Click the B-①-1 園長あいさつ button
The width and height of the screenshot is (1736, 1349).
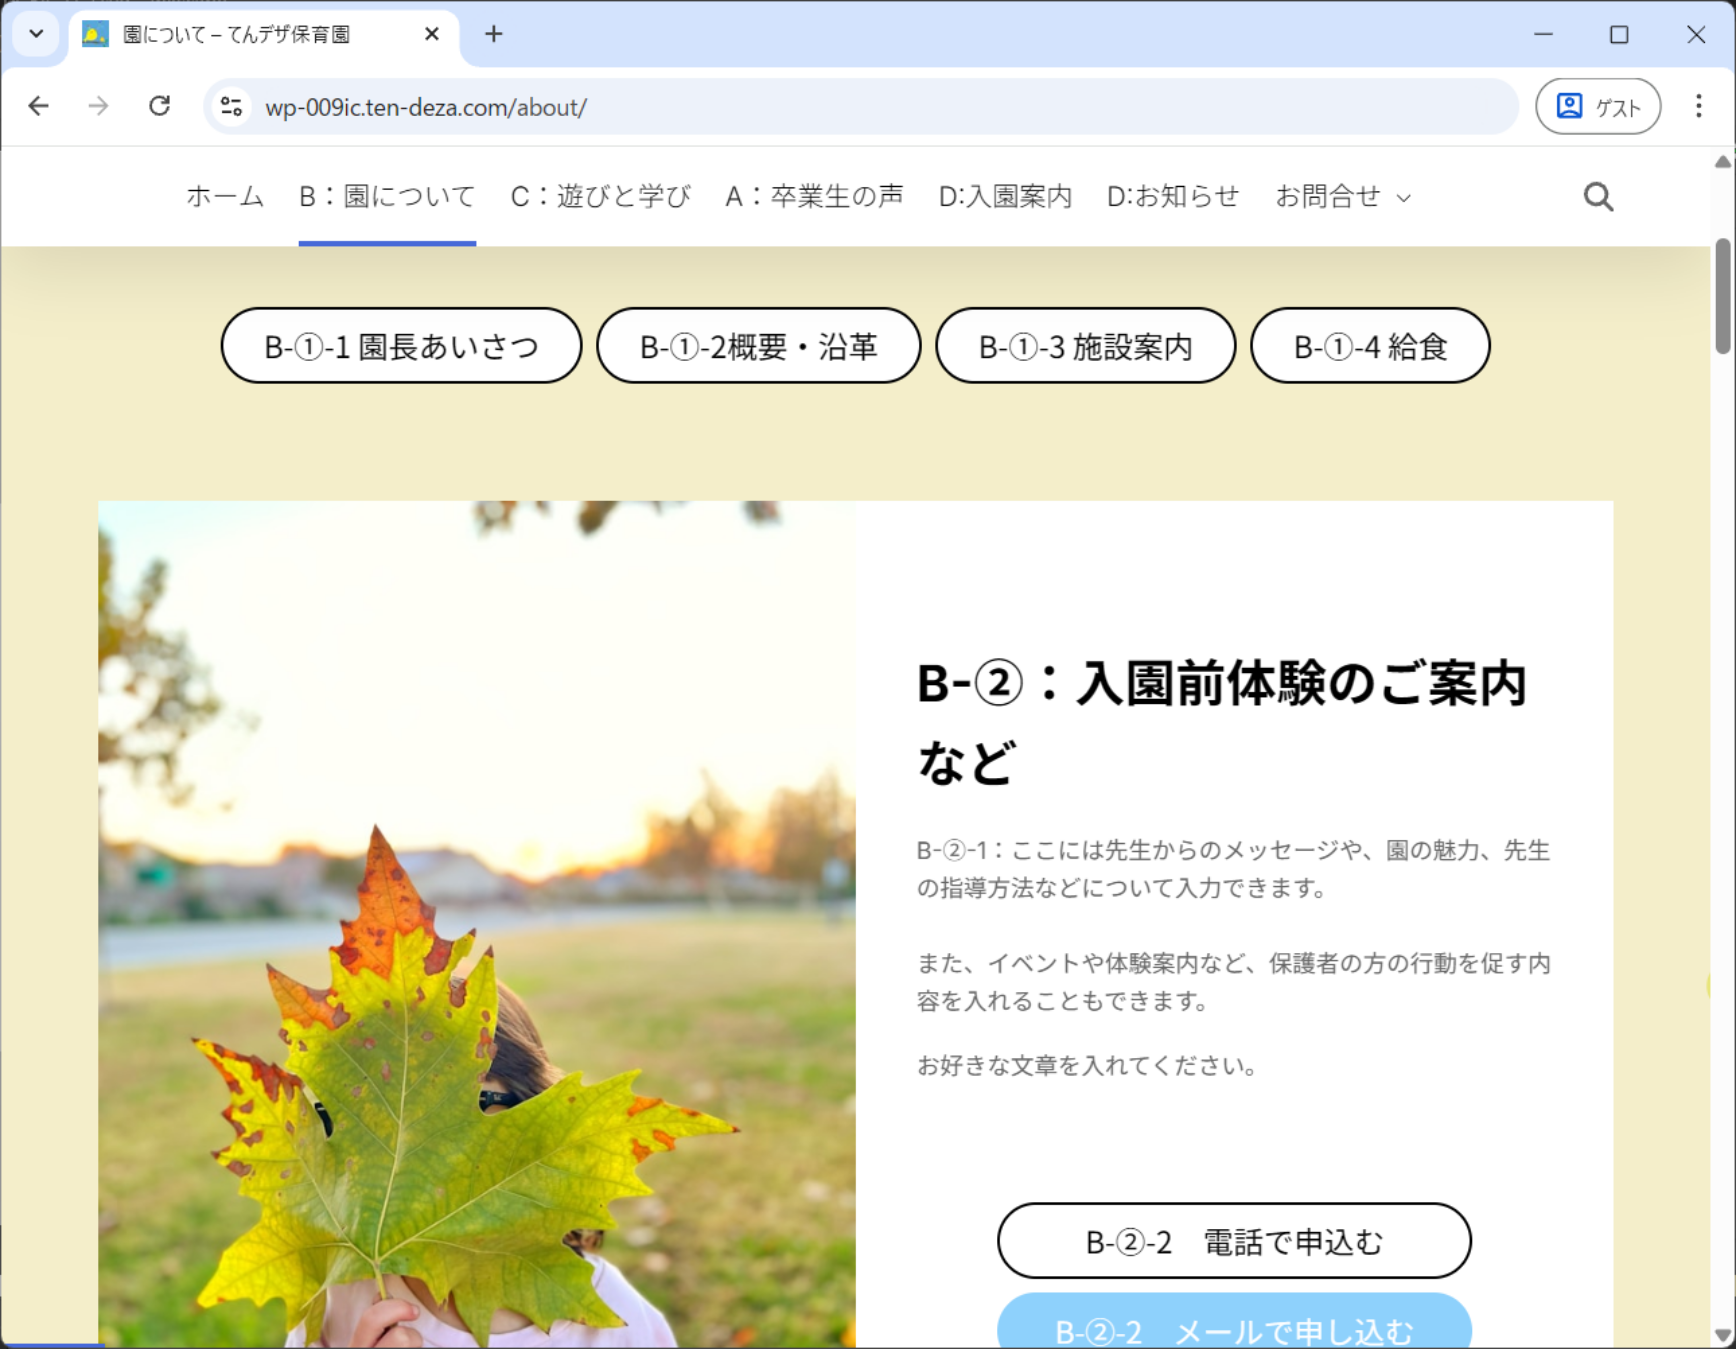[x=401, y=346]
